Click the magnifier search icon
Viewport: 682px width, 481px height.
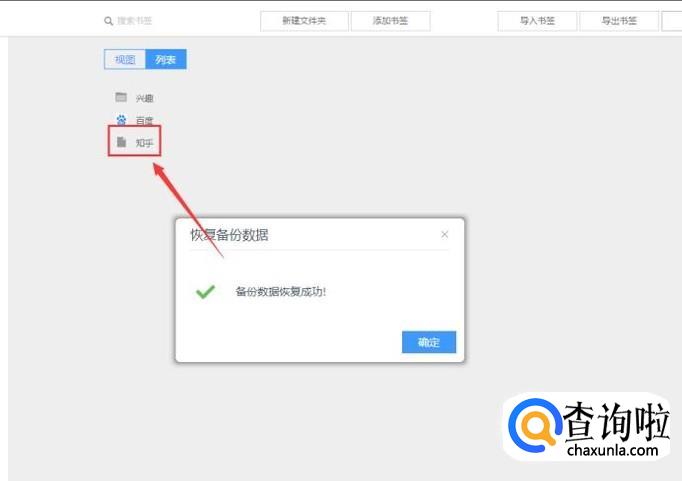pos(108,21)
